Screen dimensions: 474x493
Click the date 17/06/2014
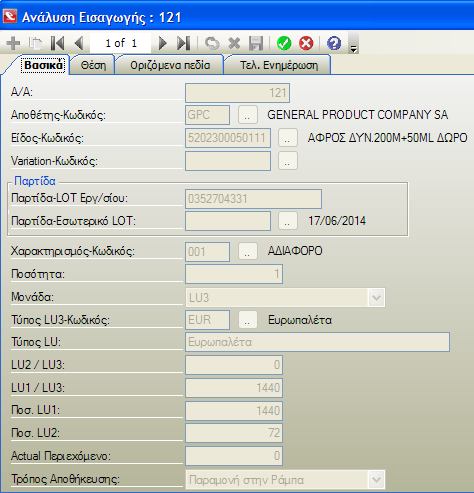337,221
